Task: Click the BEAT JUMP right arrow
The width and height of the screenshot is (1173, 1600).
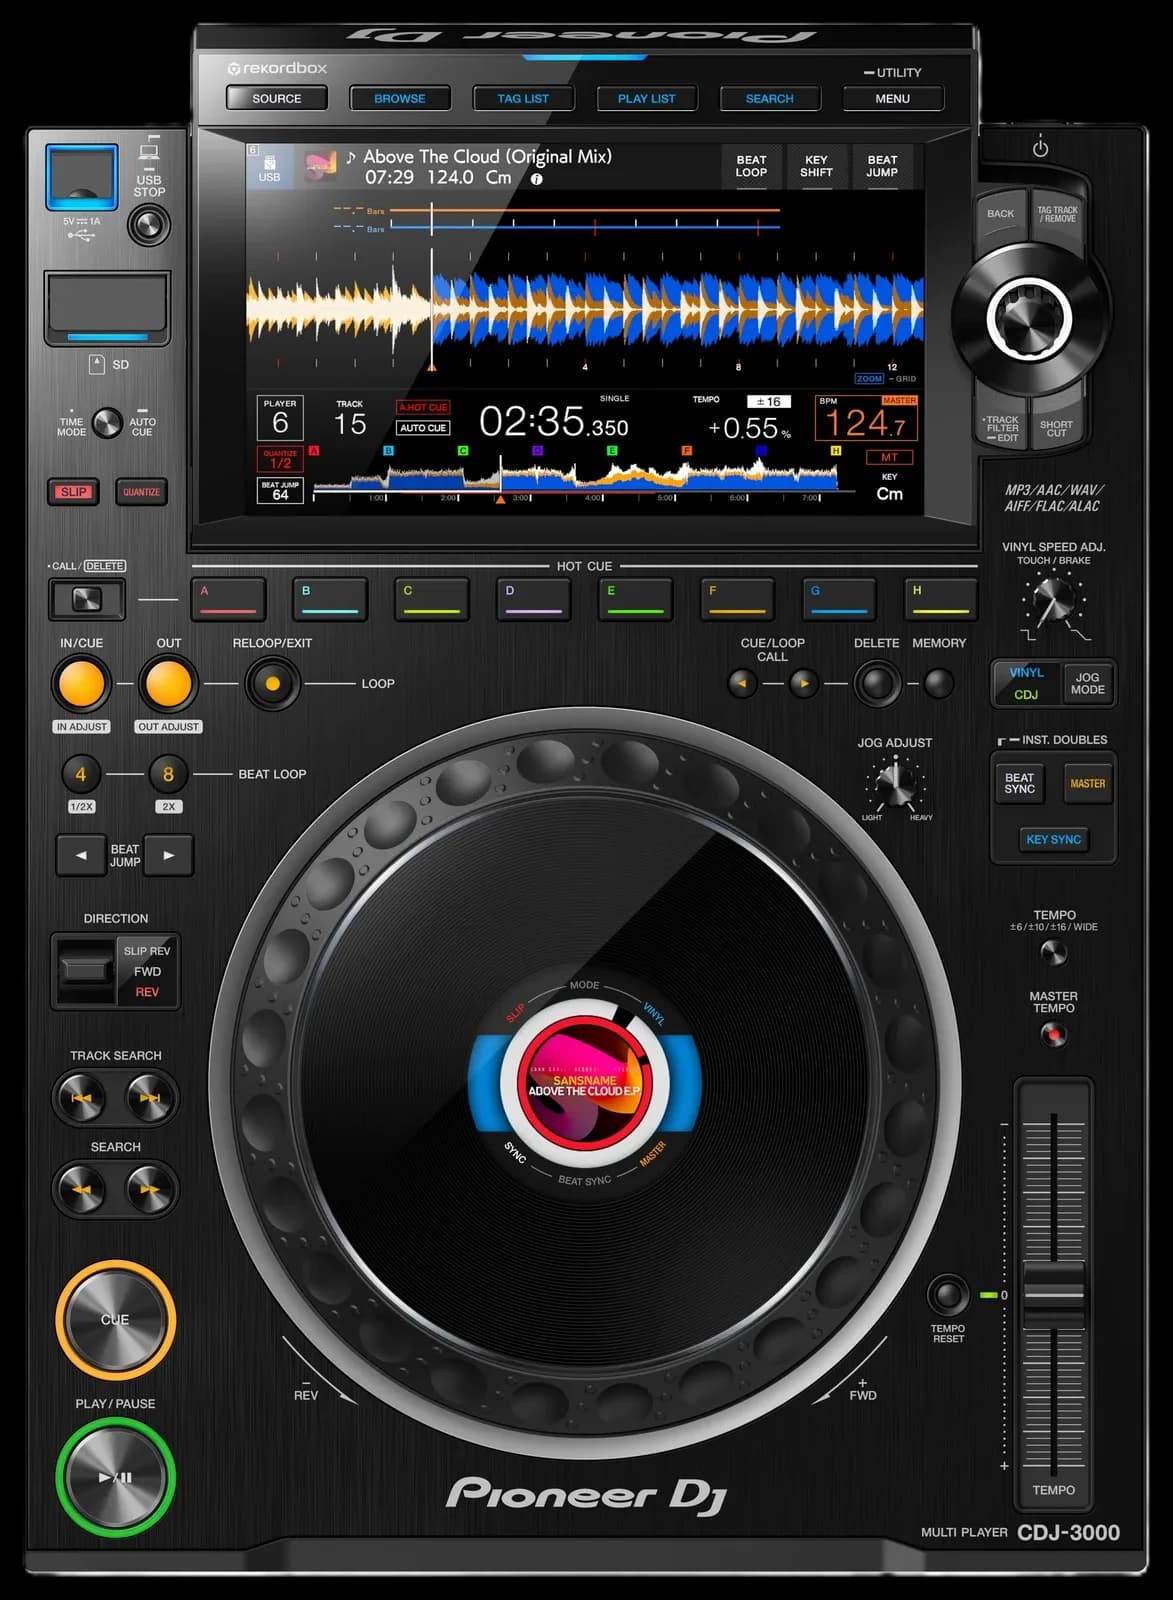Action: [168, 855]
